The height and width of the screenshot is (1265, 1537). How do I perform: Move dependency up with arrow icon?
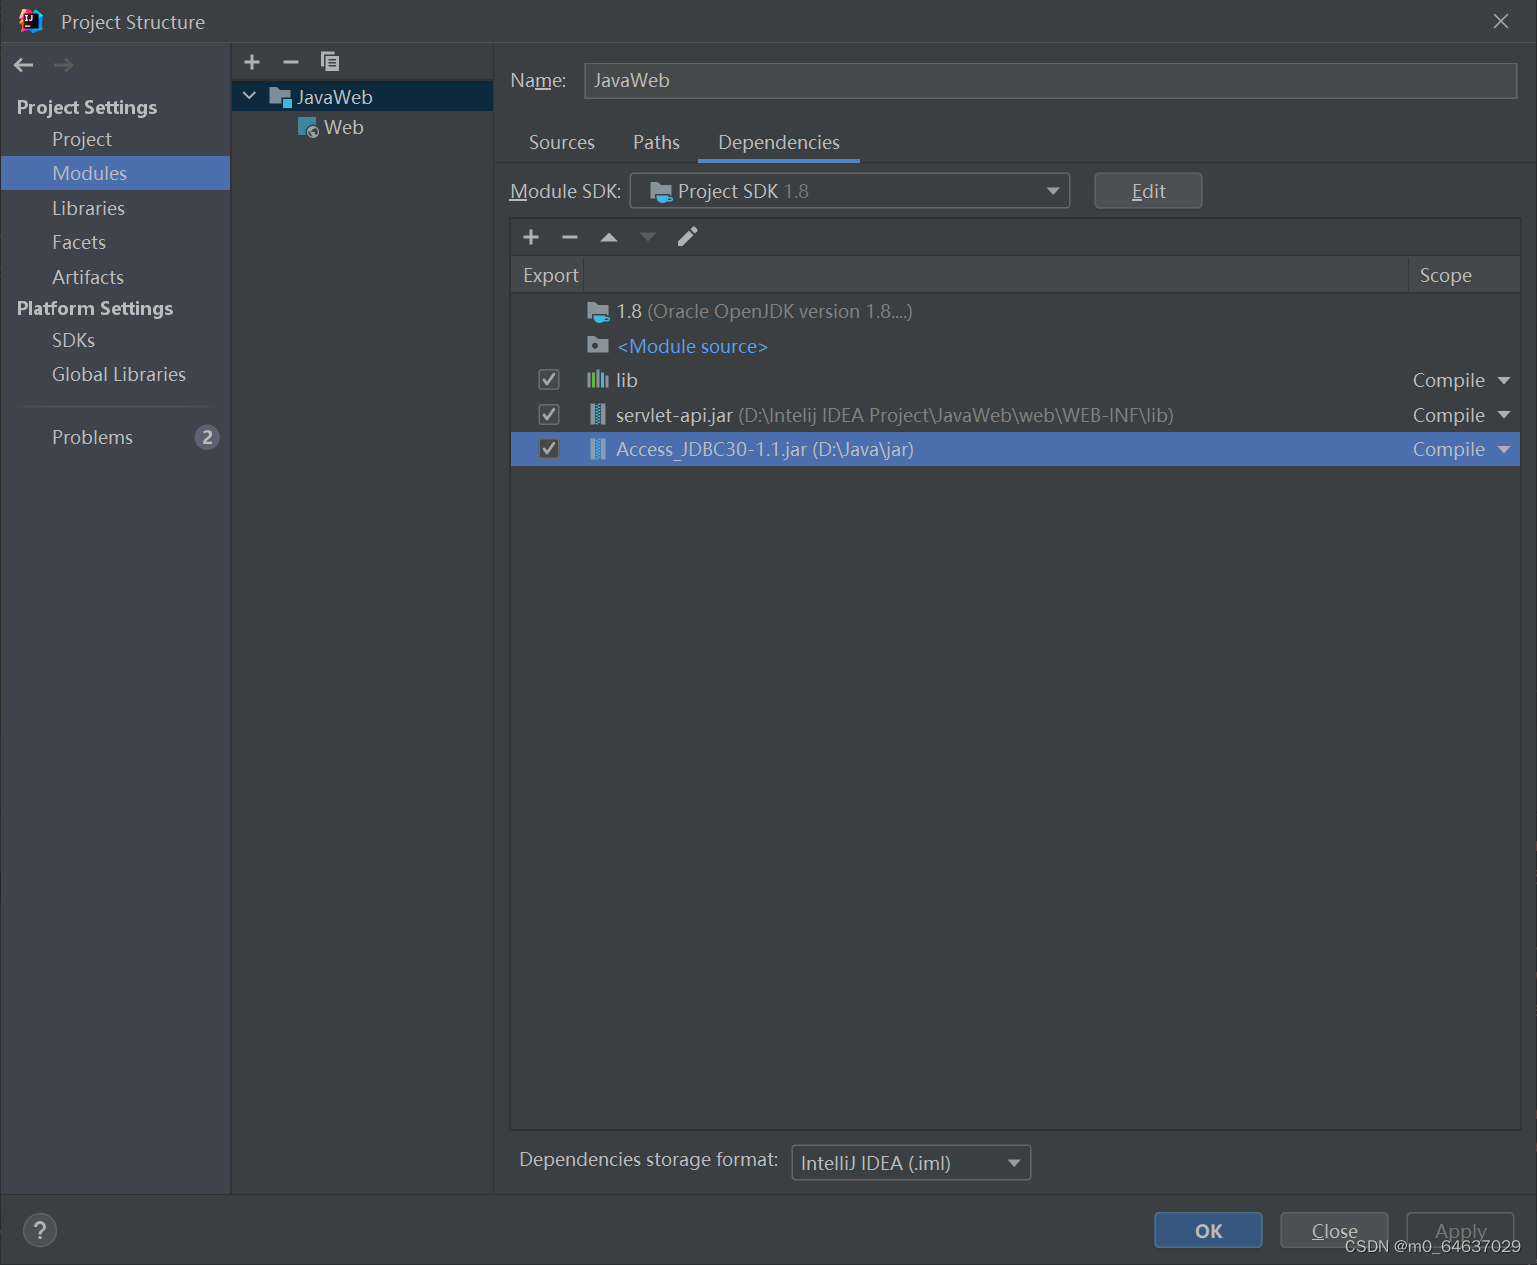point(609,237)
